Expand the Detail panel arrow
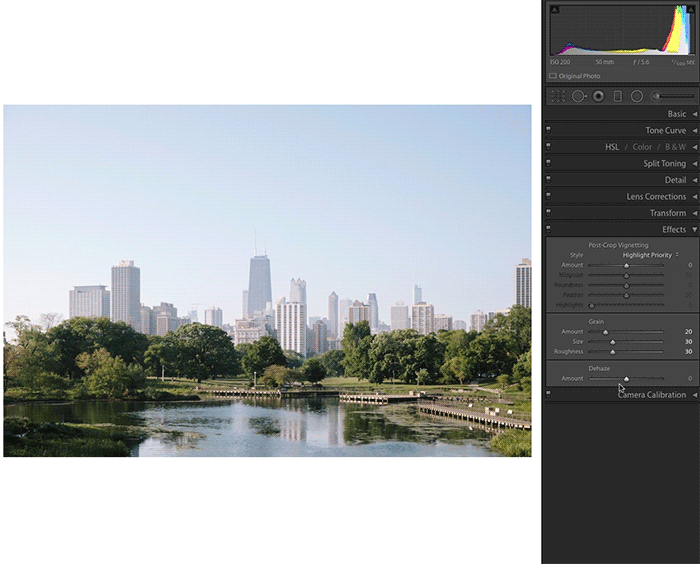Screen dimensions: 700x564 click(695, 180)
